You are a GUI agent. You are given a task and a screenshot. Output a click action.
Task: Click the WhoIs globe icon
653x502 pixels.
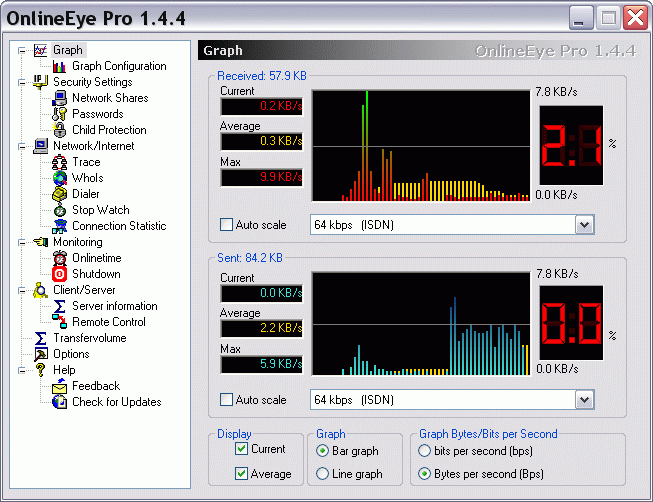[60, 178]
